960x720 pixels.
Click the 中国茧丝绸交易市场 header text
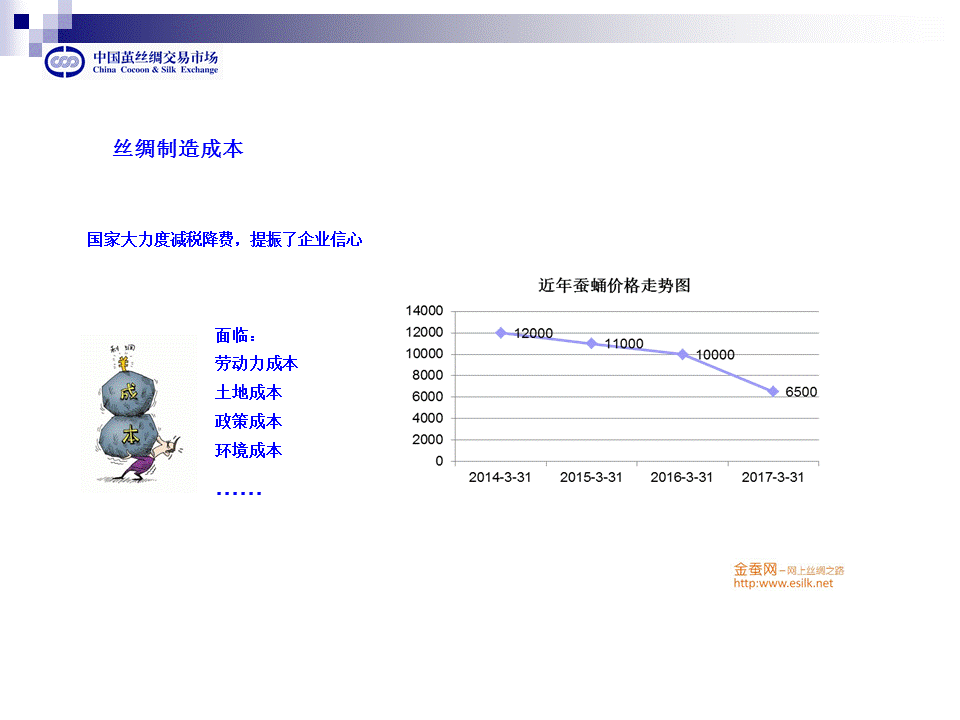coord(155,57)
